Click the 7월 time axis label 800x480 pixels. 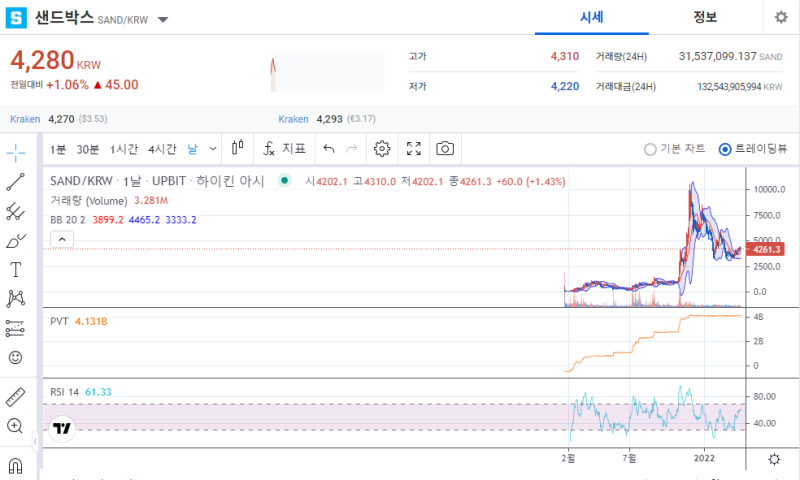[x=629, y=458]
